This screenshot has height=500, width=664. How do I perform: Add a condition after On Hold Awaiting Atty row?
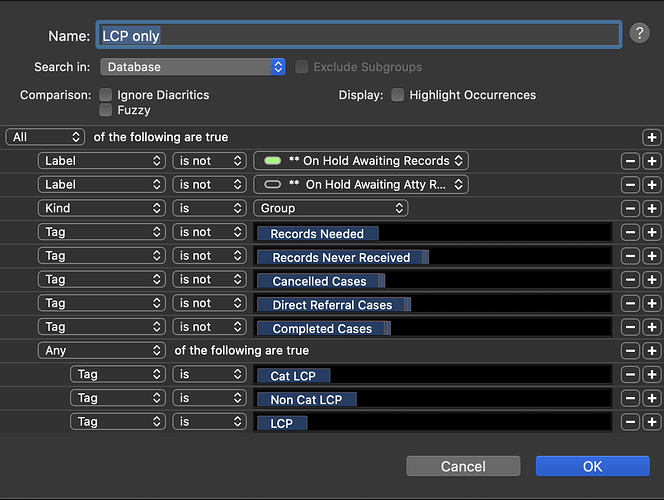[x=652, y=185]
